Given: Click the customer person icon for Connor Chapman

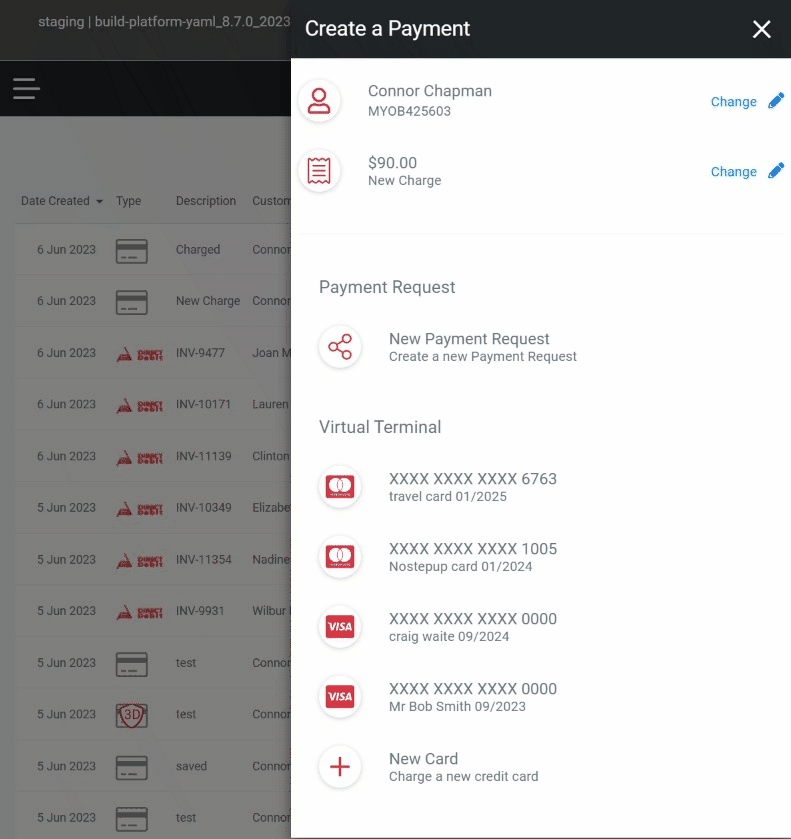Looking at the screenshot, I should coord(319,101).
